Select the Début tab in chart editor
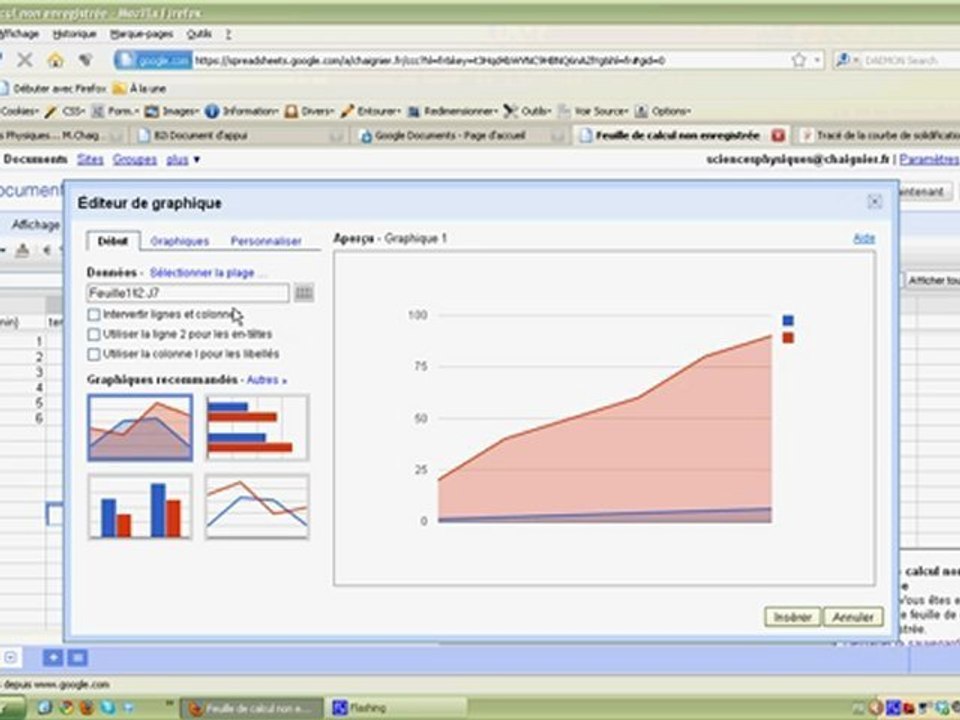The height and width of the screenshot is (720, 960). (x=113, y=241)
